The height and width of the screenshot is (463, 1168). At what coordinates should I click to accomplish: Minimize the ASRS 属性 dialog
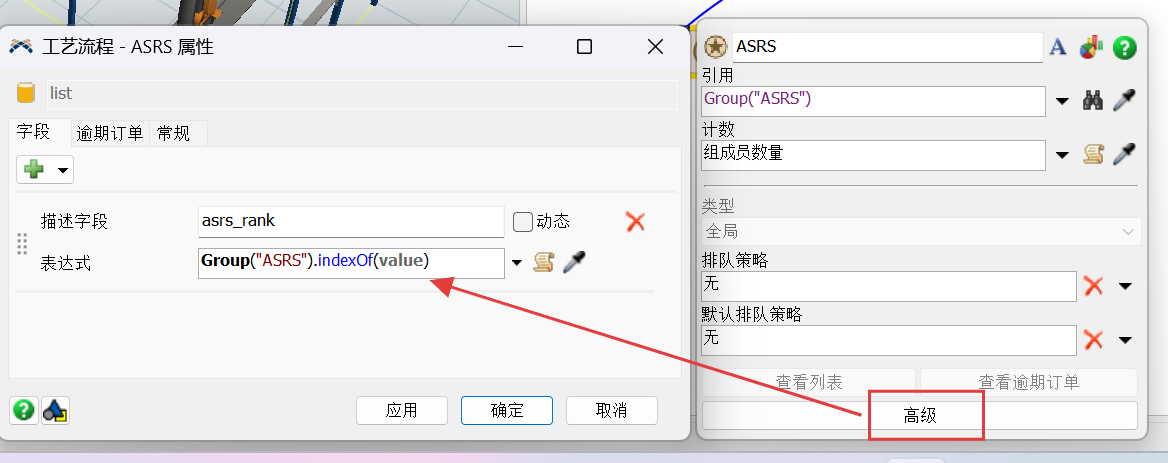pos(515,47)
